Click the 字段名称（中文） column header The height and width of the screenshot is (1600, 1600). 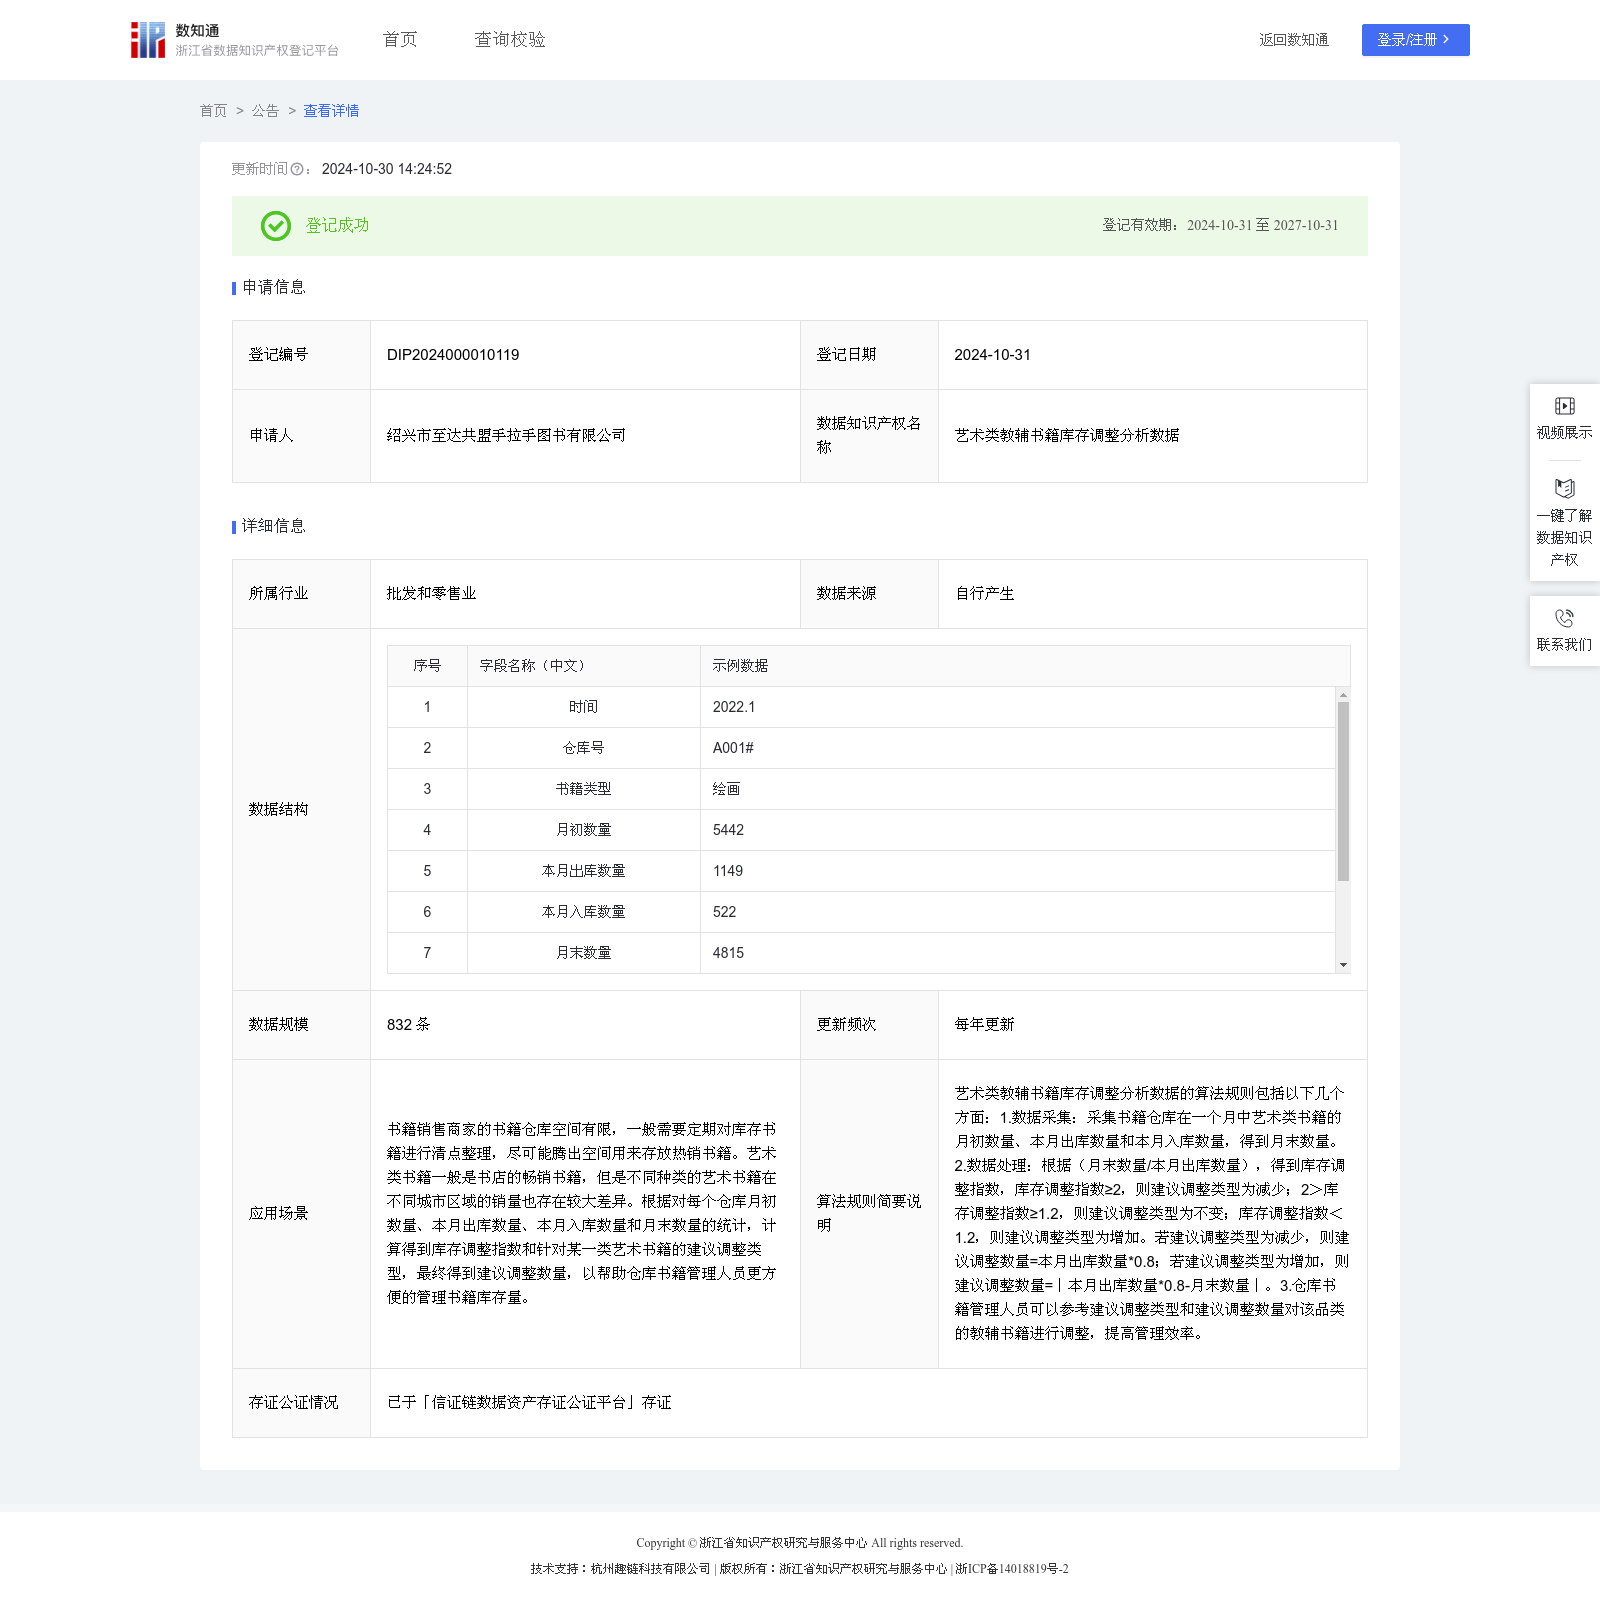pos(533,666)
